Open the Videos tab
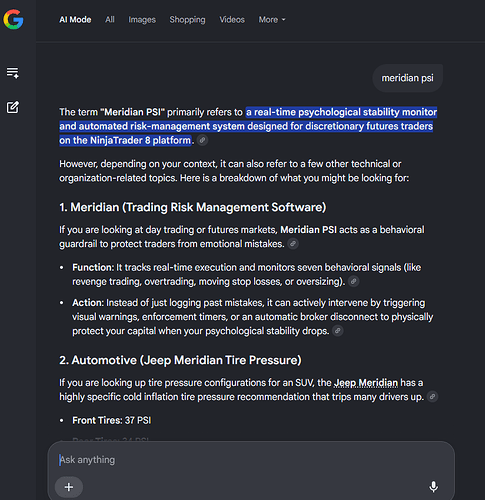485x500 pixels. coord(232,20)
